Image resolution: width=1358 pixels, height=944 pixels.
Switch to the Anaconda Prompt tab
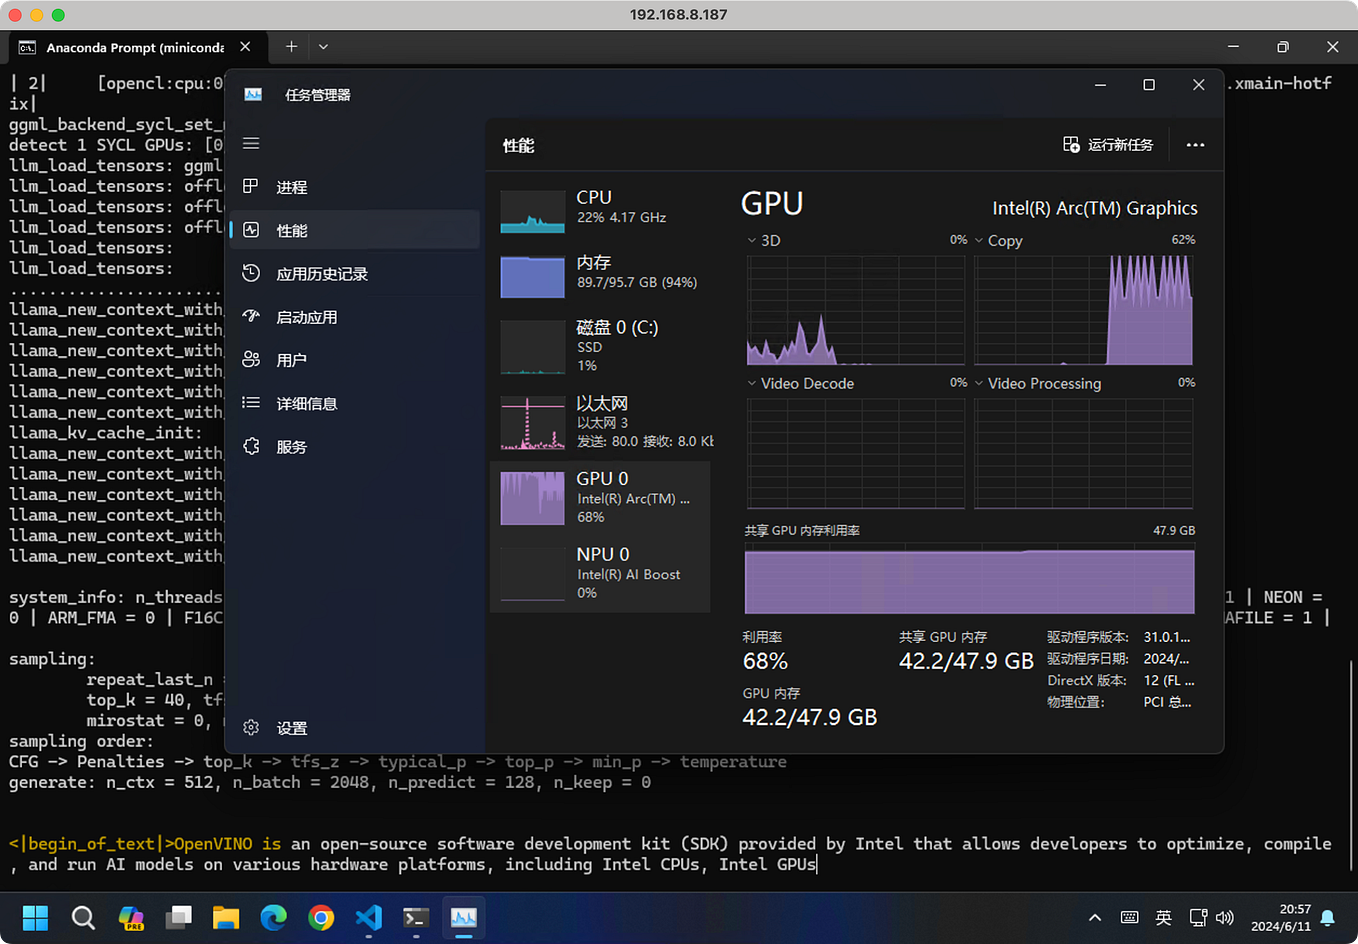(130, 46)
